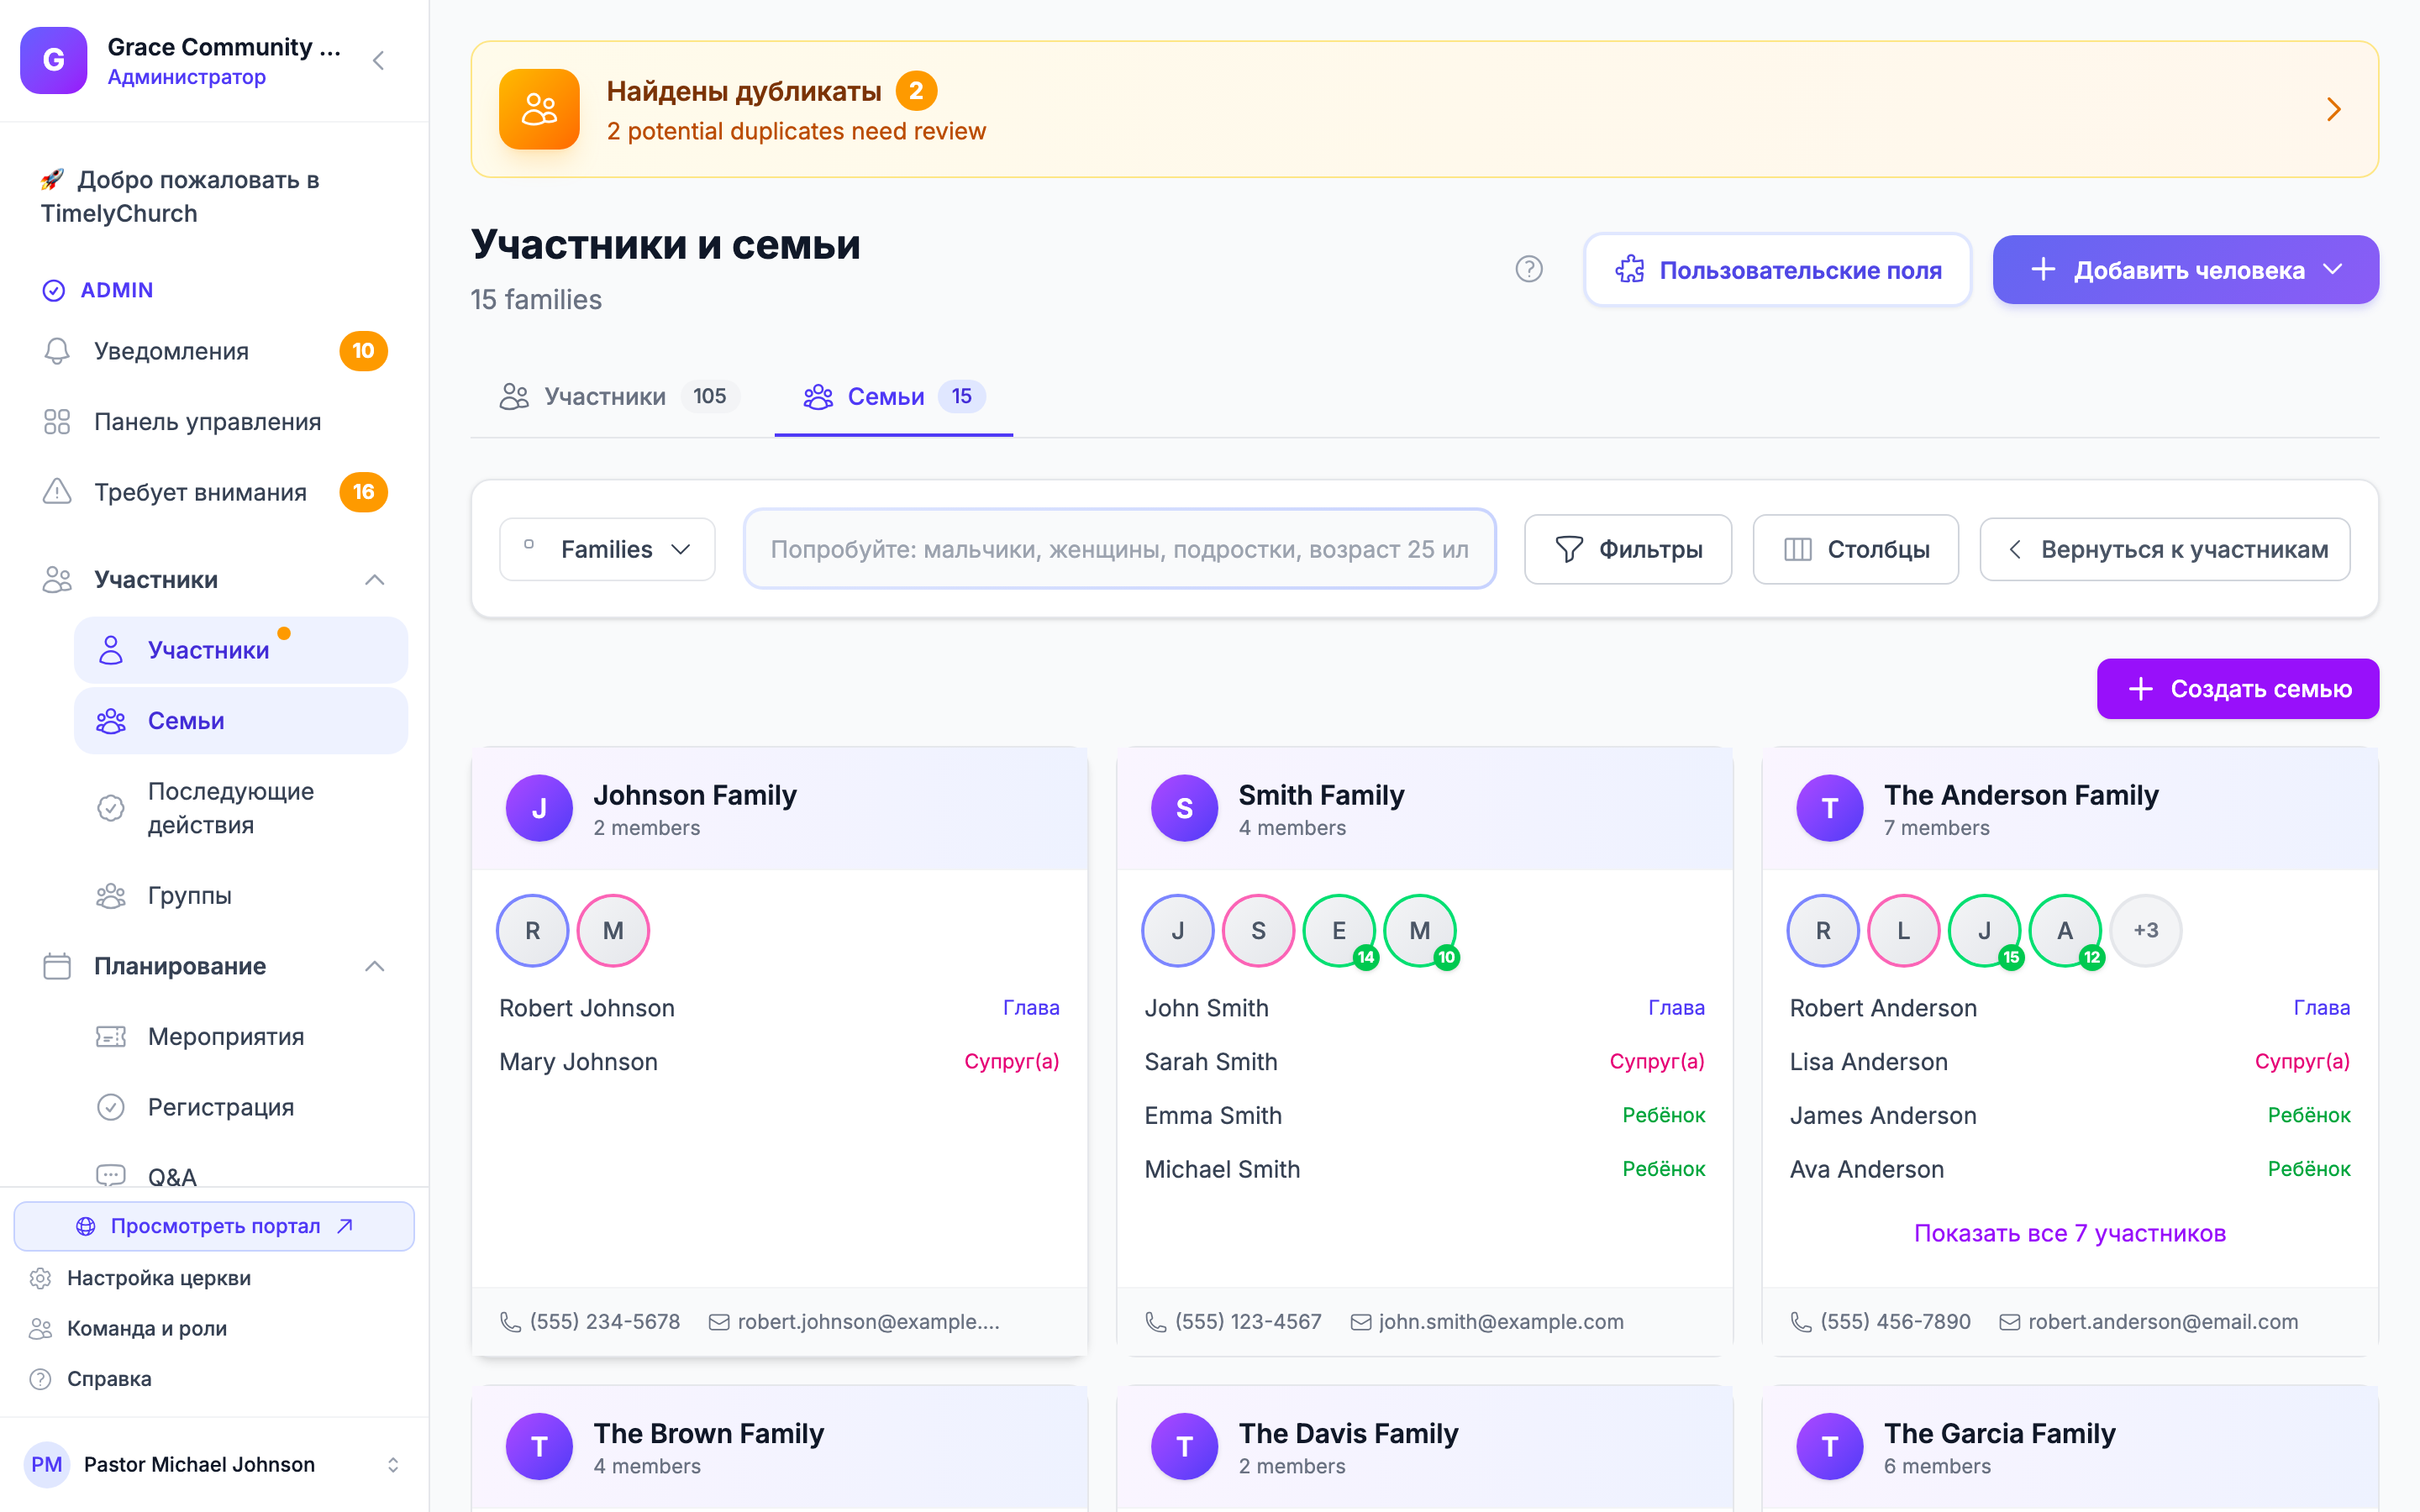Collapse the Планирование sidebar section
Viewport: 2420px width, 1512px height.
click(375, 966)
